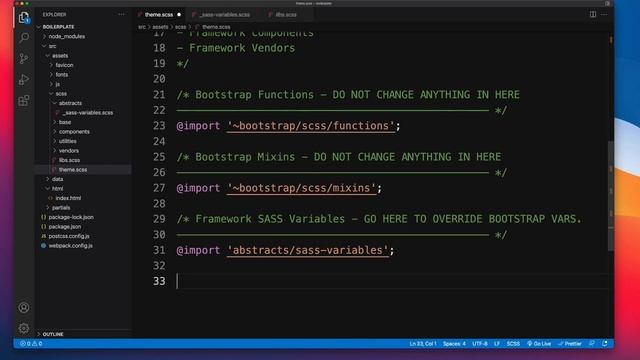Viewport: 640px width, 360px height.
Task: Open the Accounts menu icon
Action: tap(24, 307)
